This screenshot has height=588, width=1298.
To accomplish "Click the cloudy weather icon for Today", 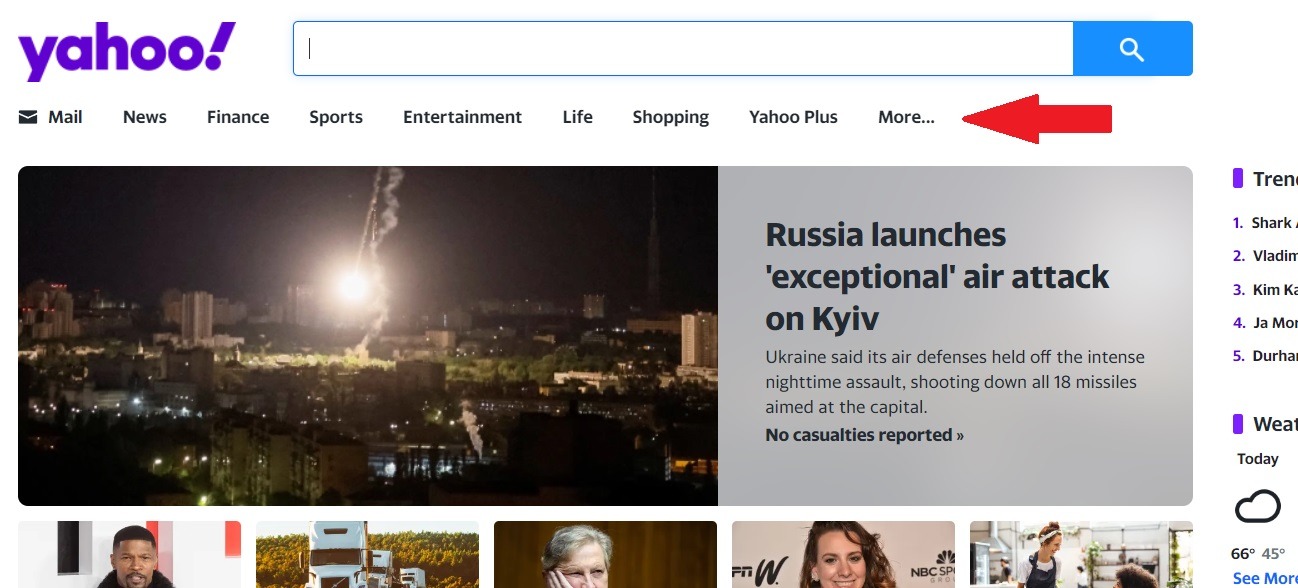I will click(x=1257, y=507).
